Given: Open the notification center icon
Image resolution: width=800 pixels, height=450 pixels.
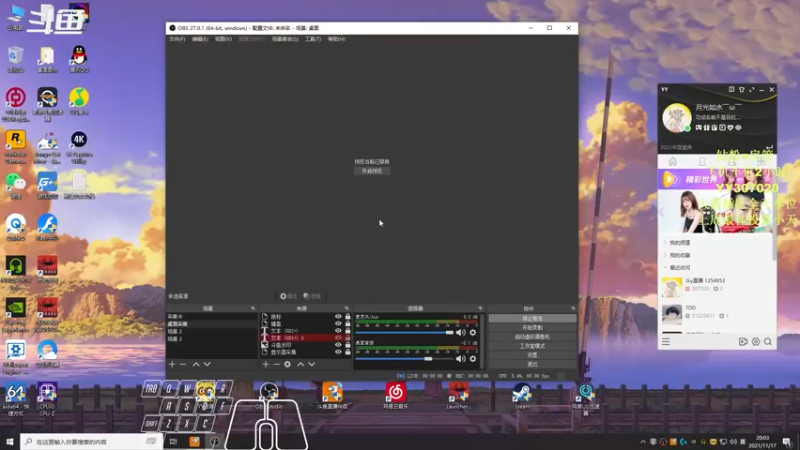Looking at the screenshot, I should pos(787,441).
